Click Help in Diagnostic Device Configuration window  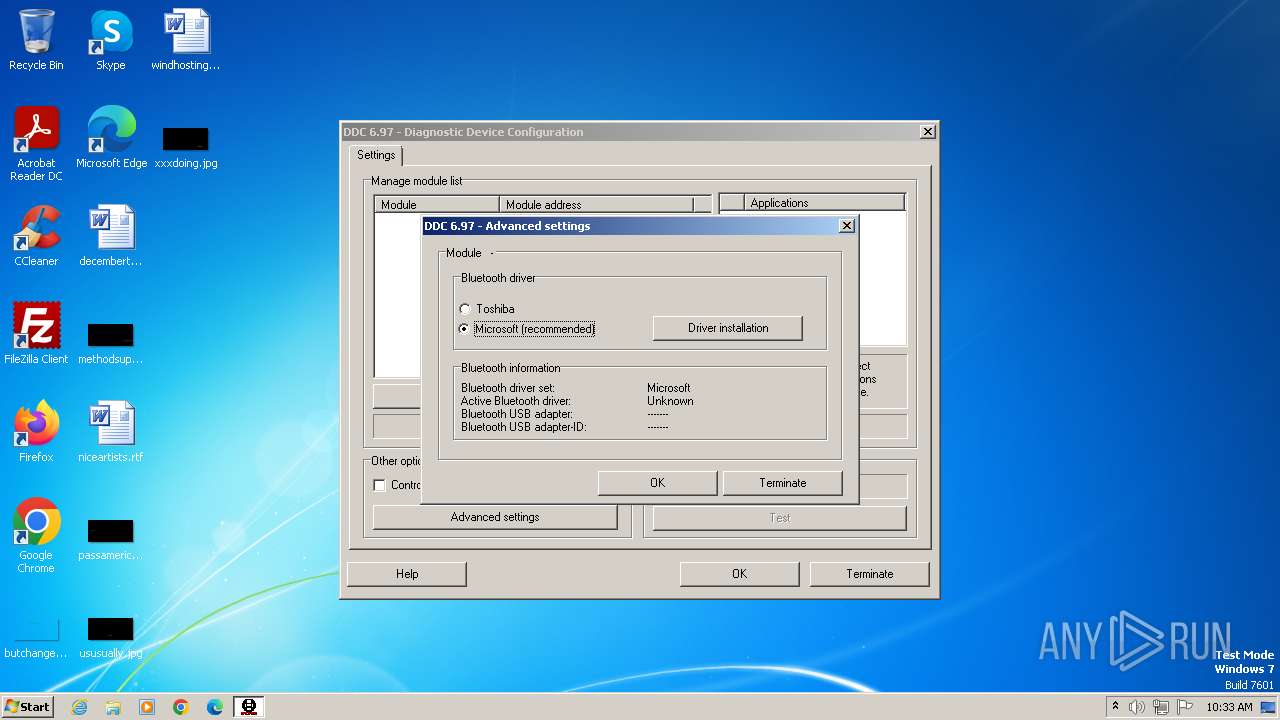click(x=407, y=574)
